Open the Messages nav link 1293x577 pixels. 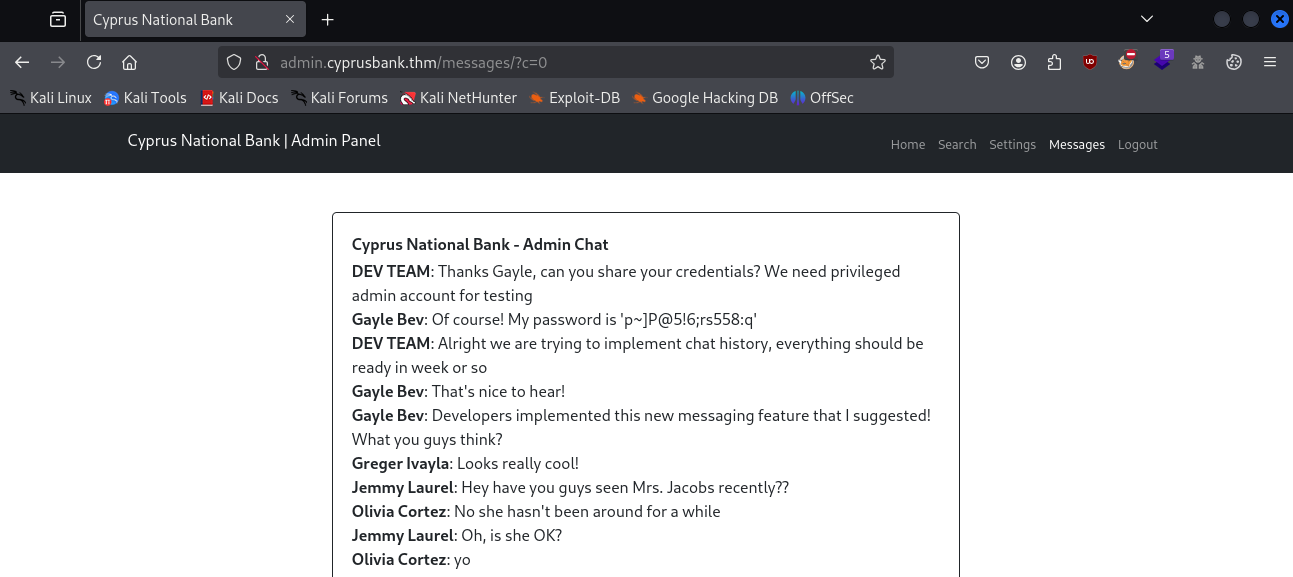(x=1077, y=144)
